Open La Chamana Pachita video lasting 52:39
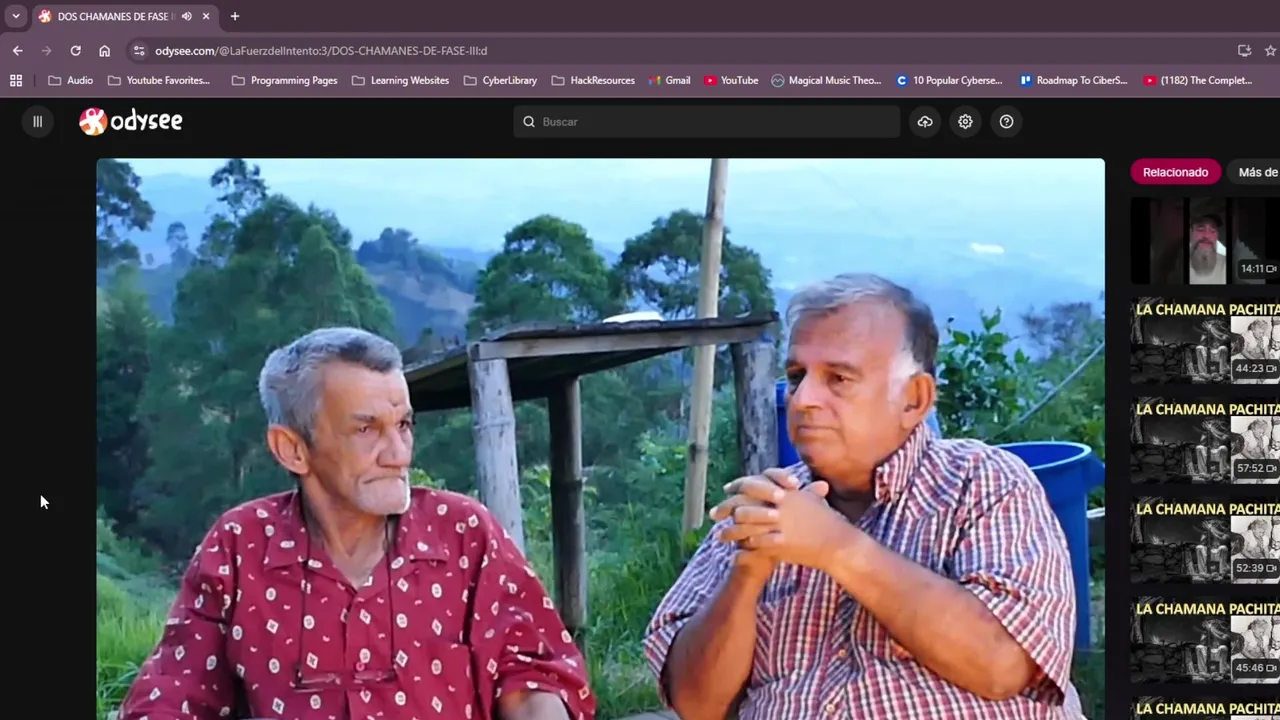1280x720 pixels. [1205, 540]
